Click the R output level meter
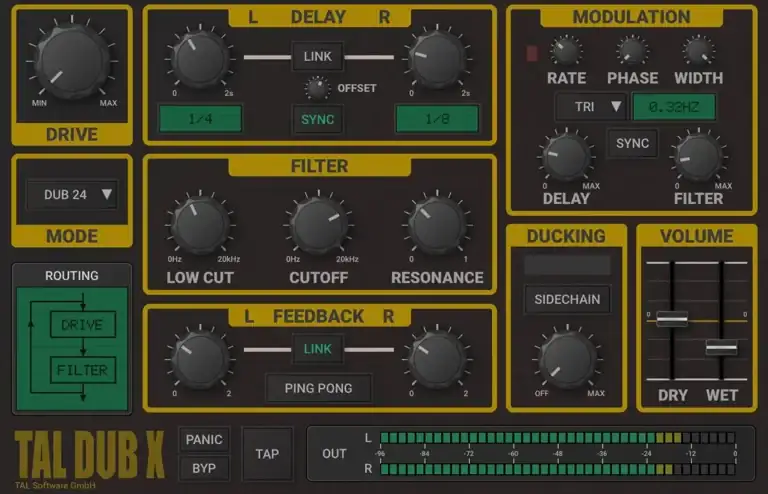The width and height of the screenshot is (768, 494). coord(557,470)
